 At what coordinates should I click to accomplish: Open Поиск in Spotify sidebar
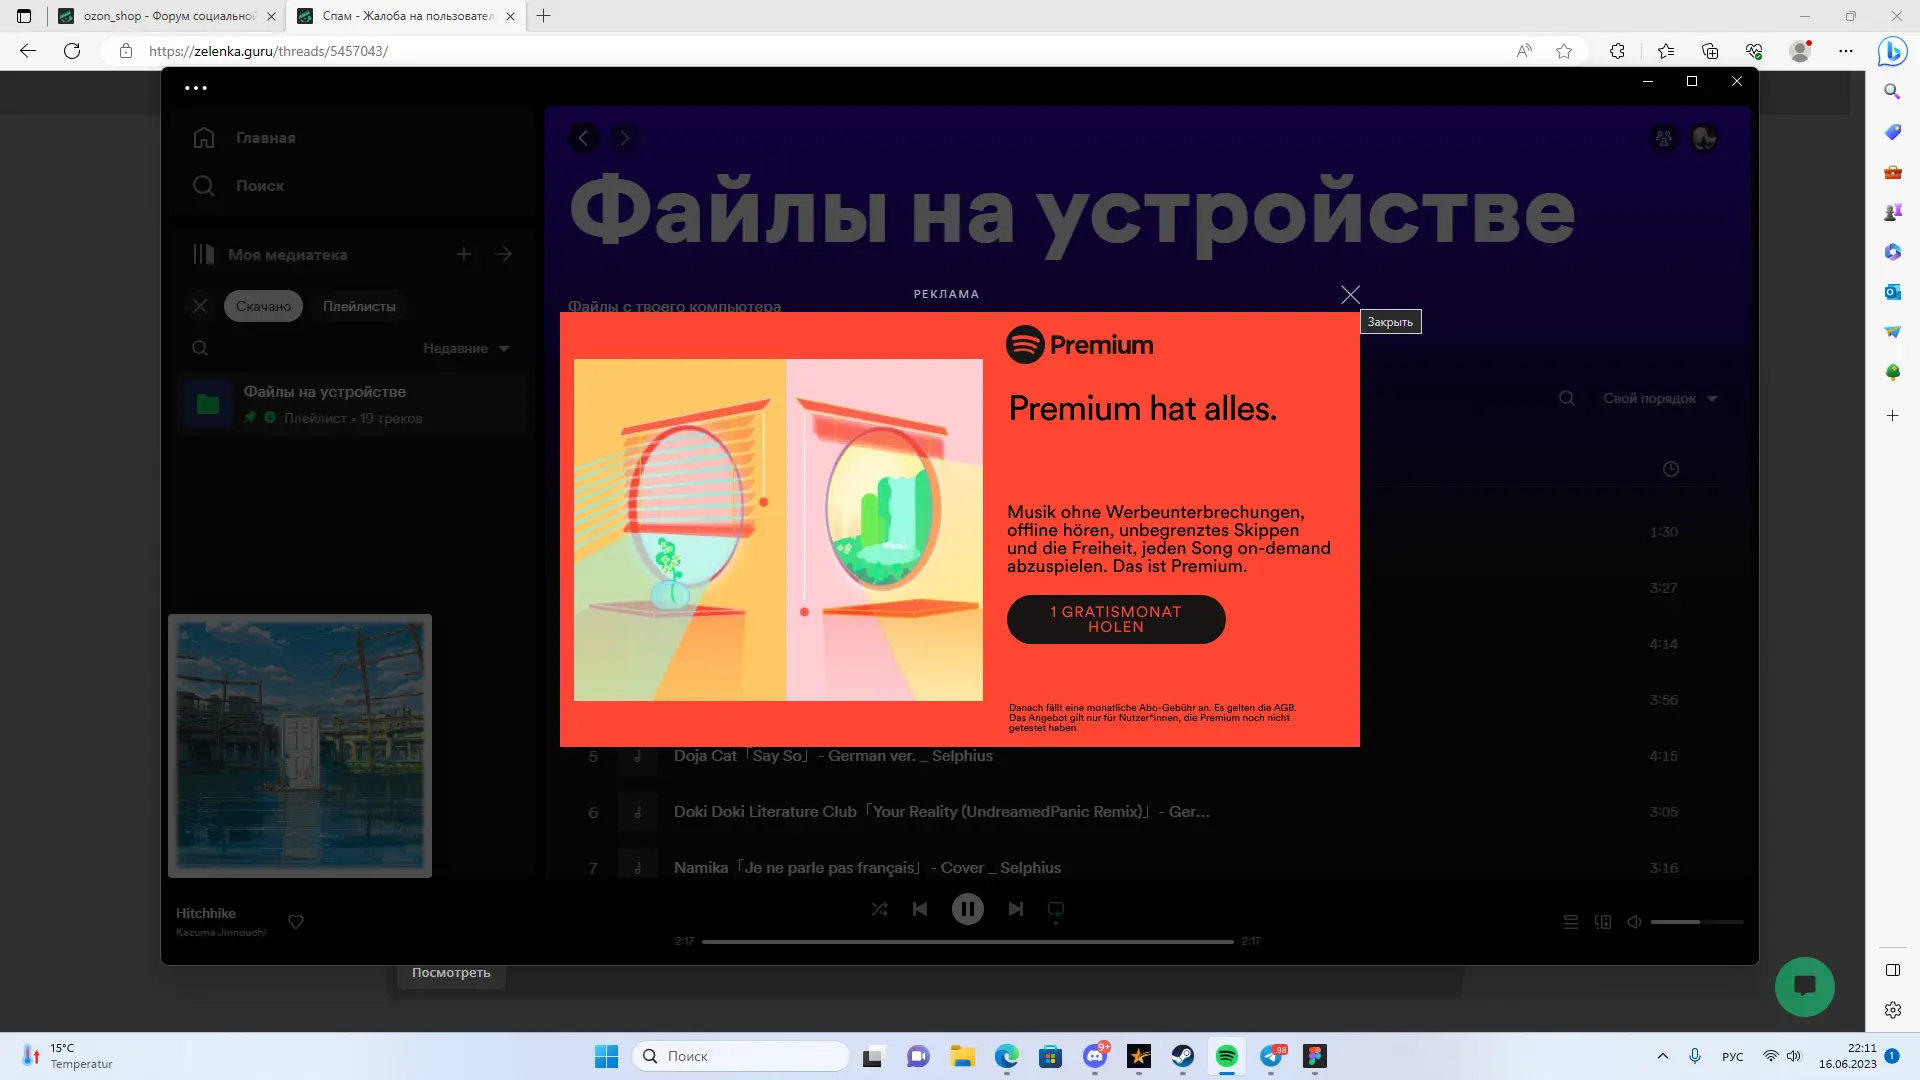click(239, 186)
